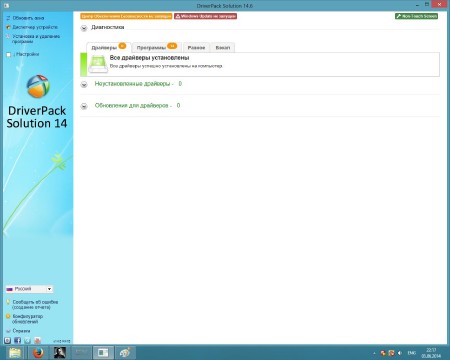This screenshot has width=450, height=360.
Task: Click the ENG input language indicator
Action: coord(411,353)
